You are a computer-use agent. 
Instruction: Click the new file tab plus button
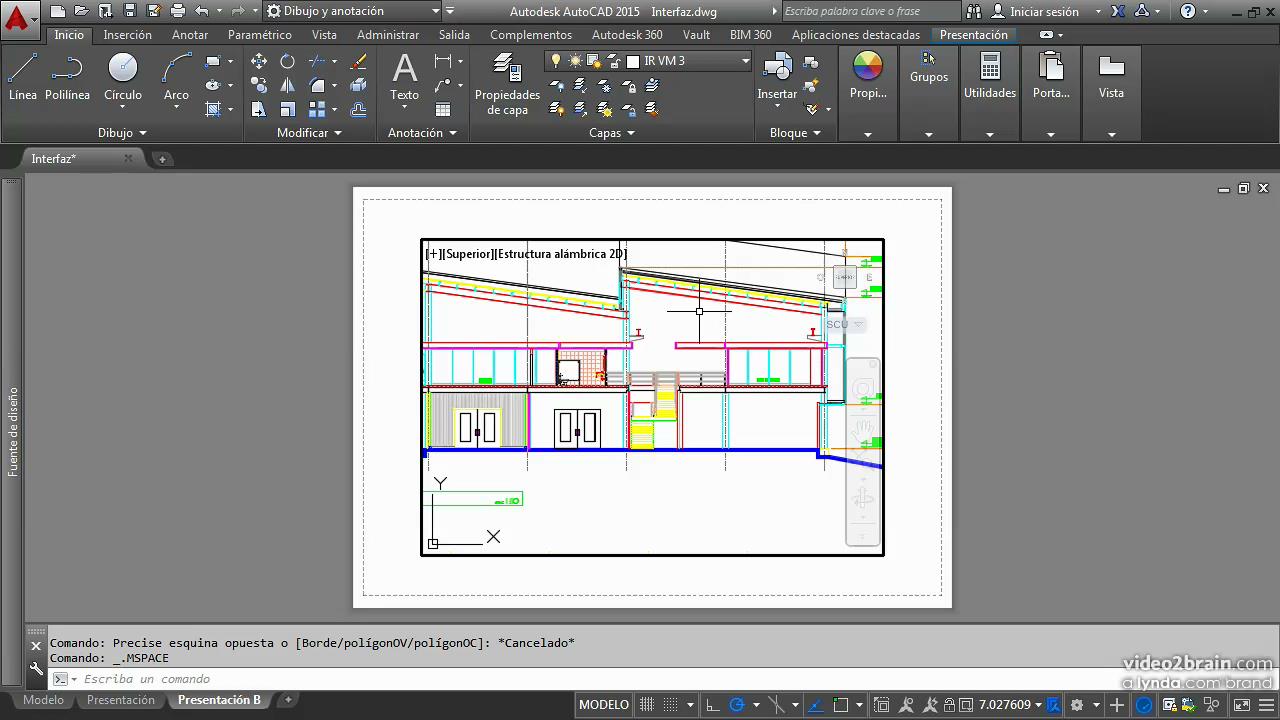162,159
